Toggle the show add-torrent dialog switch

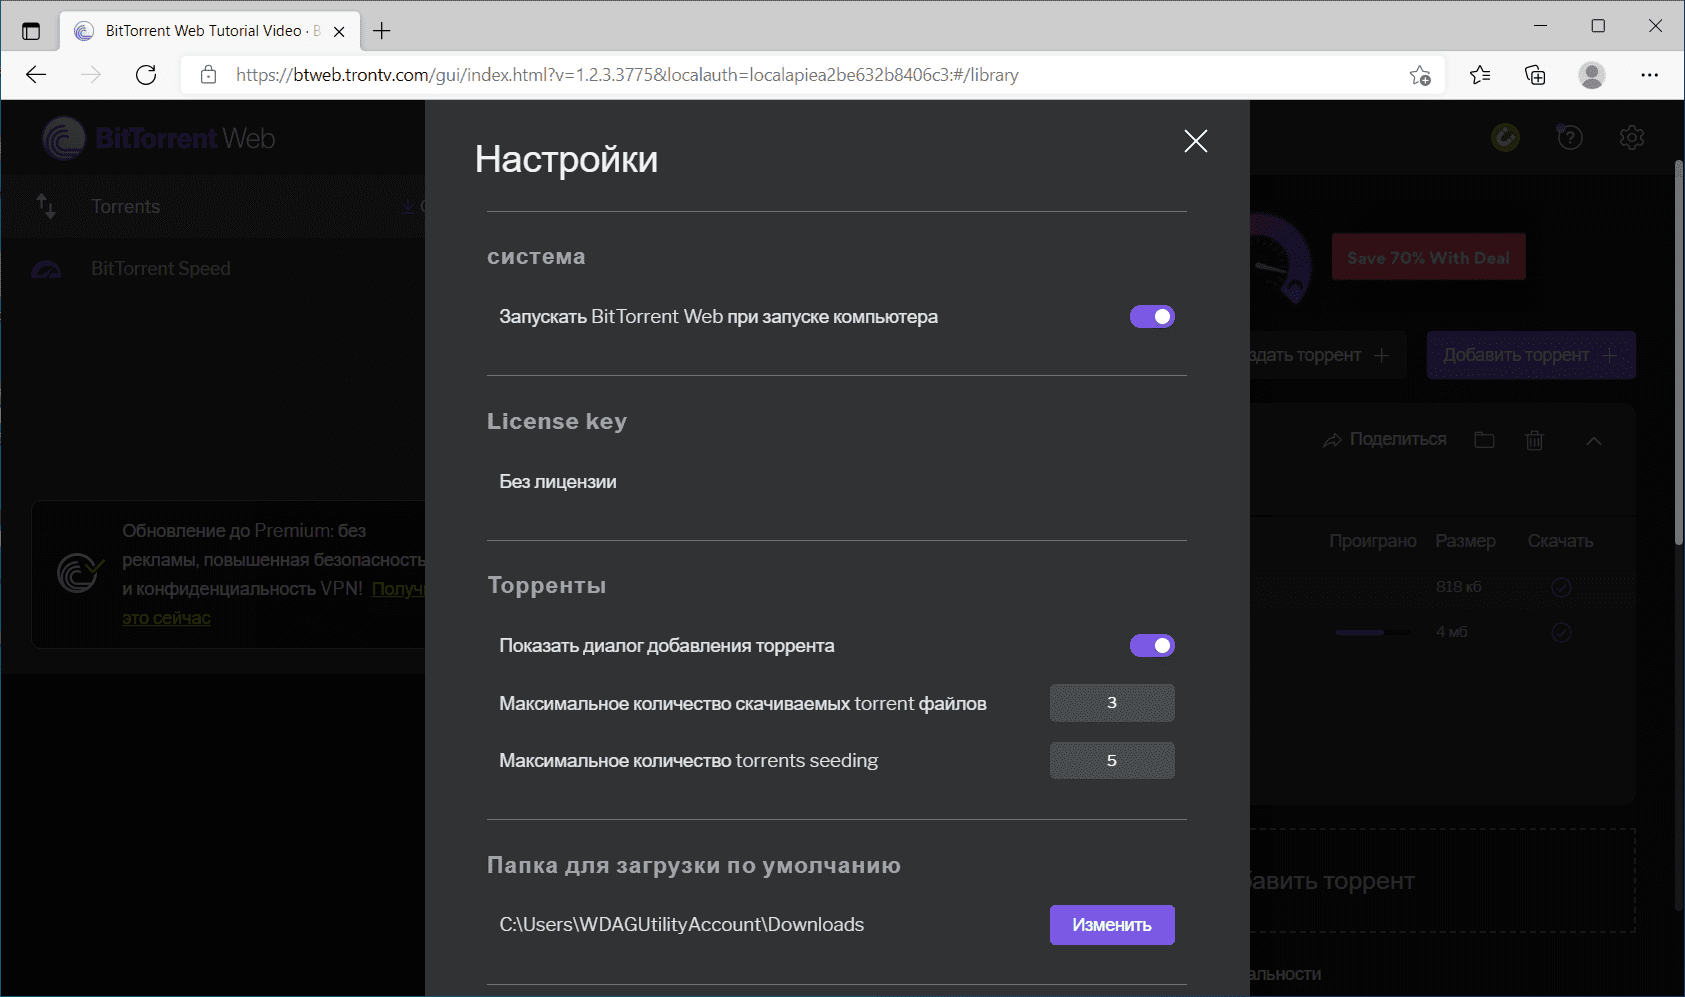click(1152, 646)
